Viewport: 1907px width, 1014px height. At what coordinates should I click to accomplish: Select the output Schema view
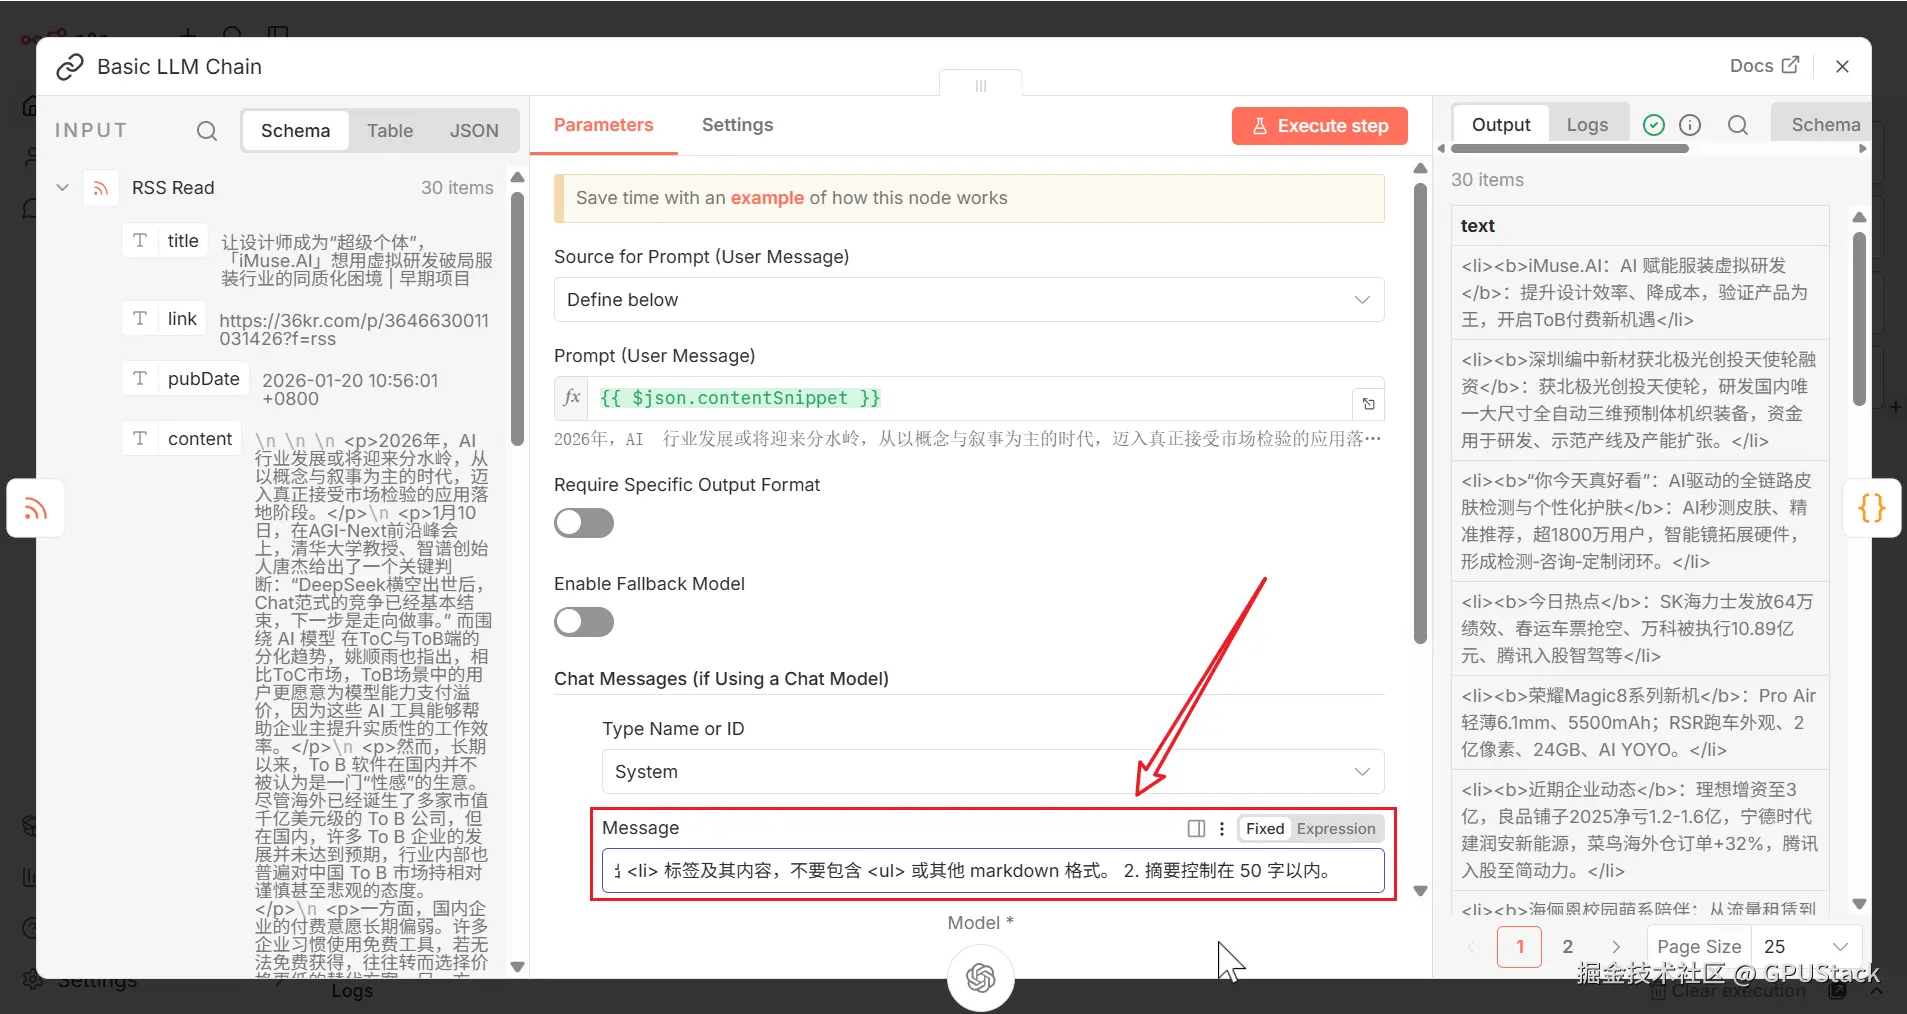tap(1825, 125)
